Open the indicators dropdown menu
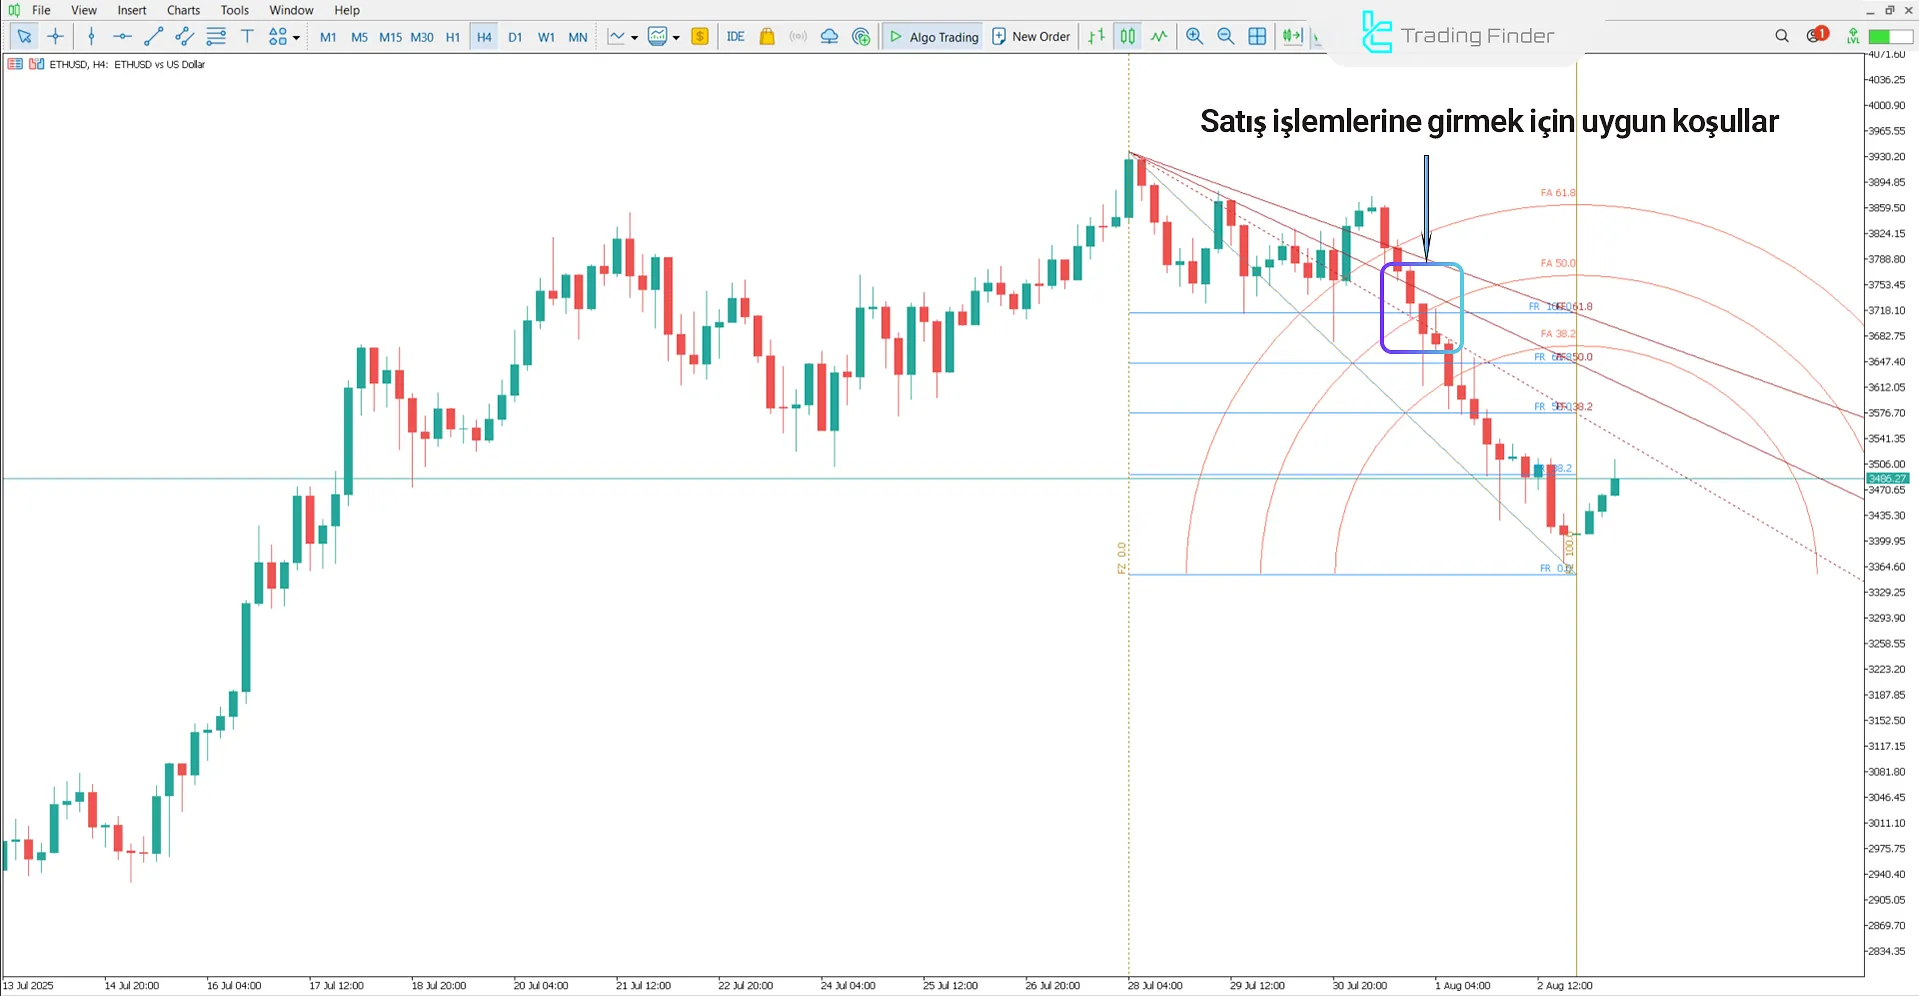 pos(676,36)
